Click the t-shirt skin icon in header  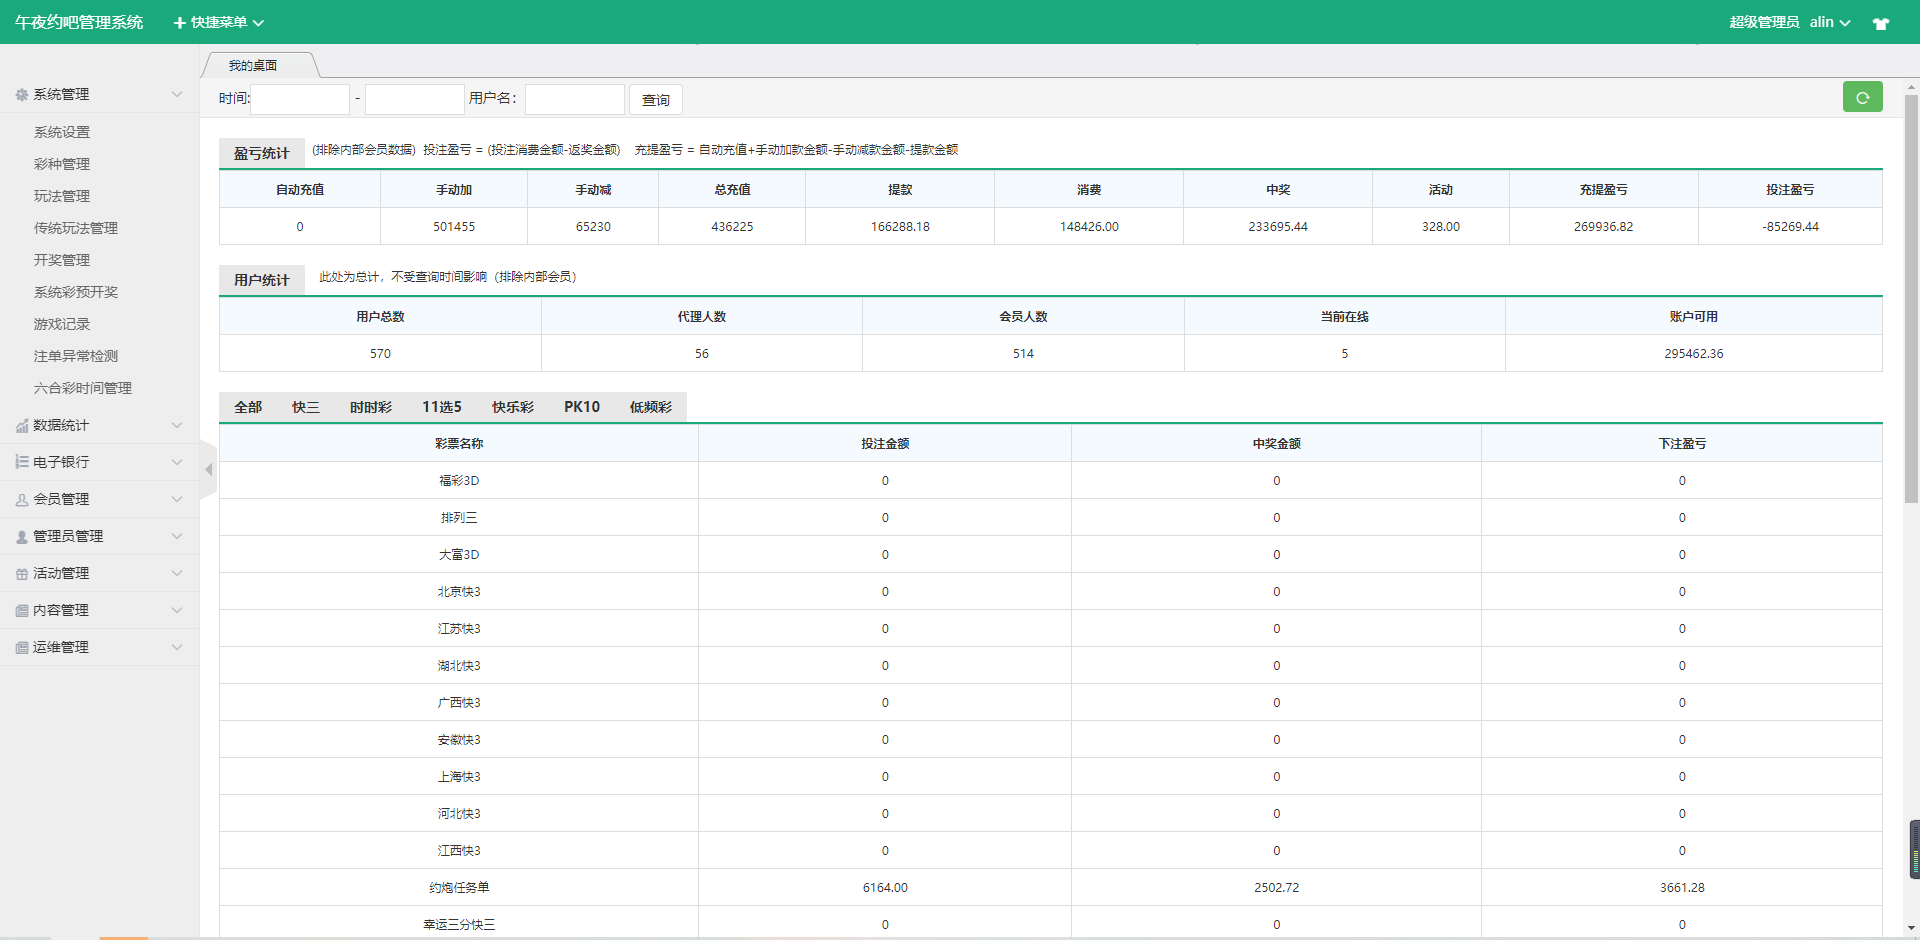pos(1881,23)
